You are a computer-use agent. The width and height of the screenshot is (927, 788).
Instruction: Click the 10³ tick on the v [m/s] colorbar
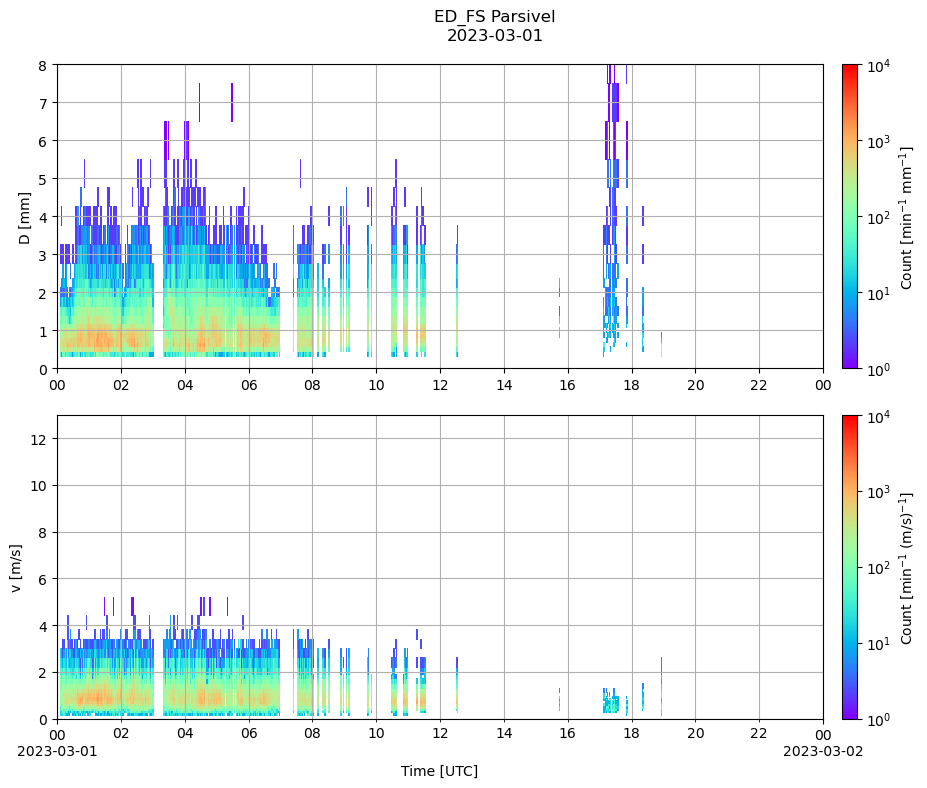pos(879,492)
